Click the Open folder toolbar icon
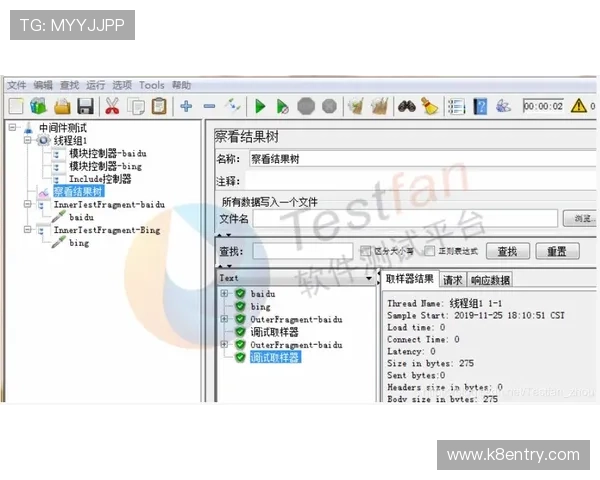This screenshot has height=480, width=600. [62, 106]
